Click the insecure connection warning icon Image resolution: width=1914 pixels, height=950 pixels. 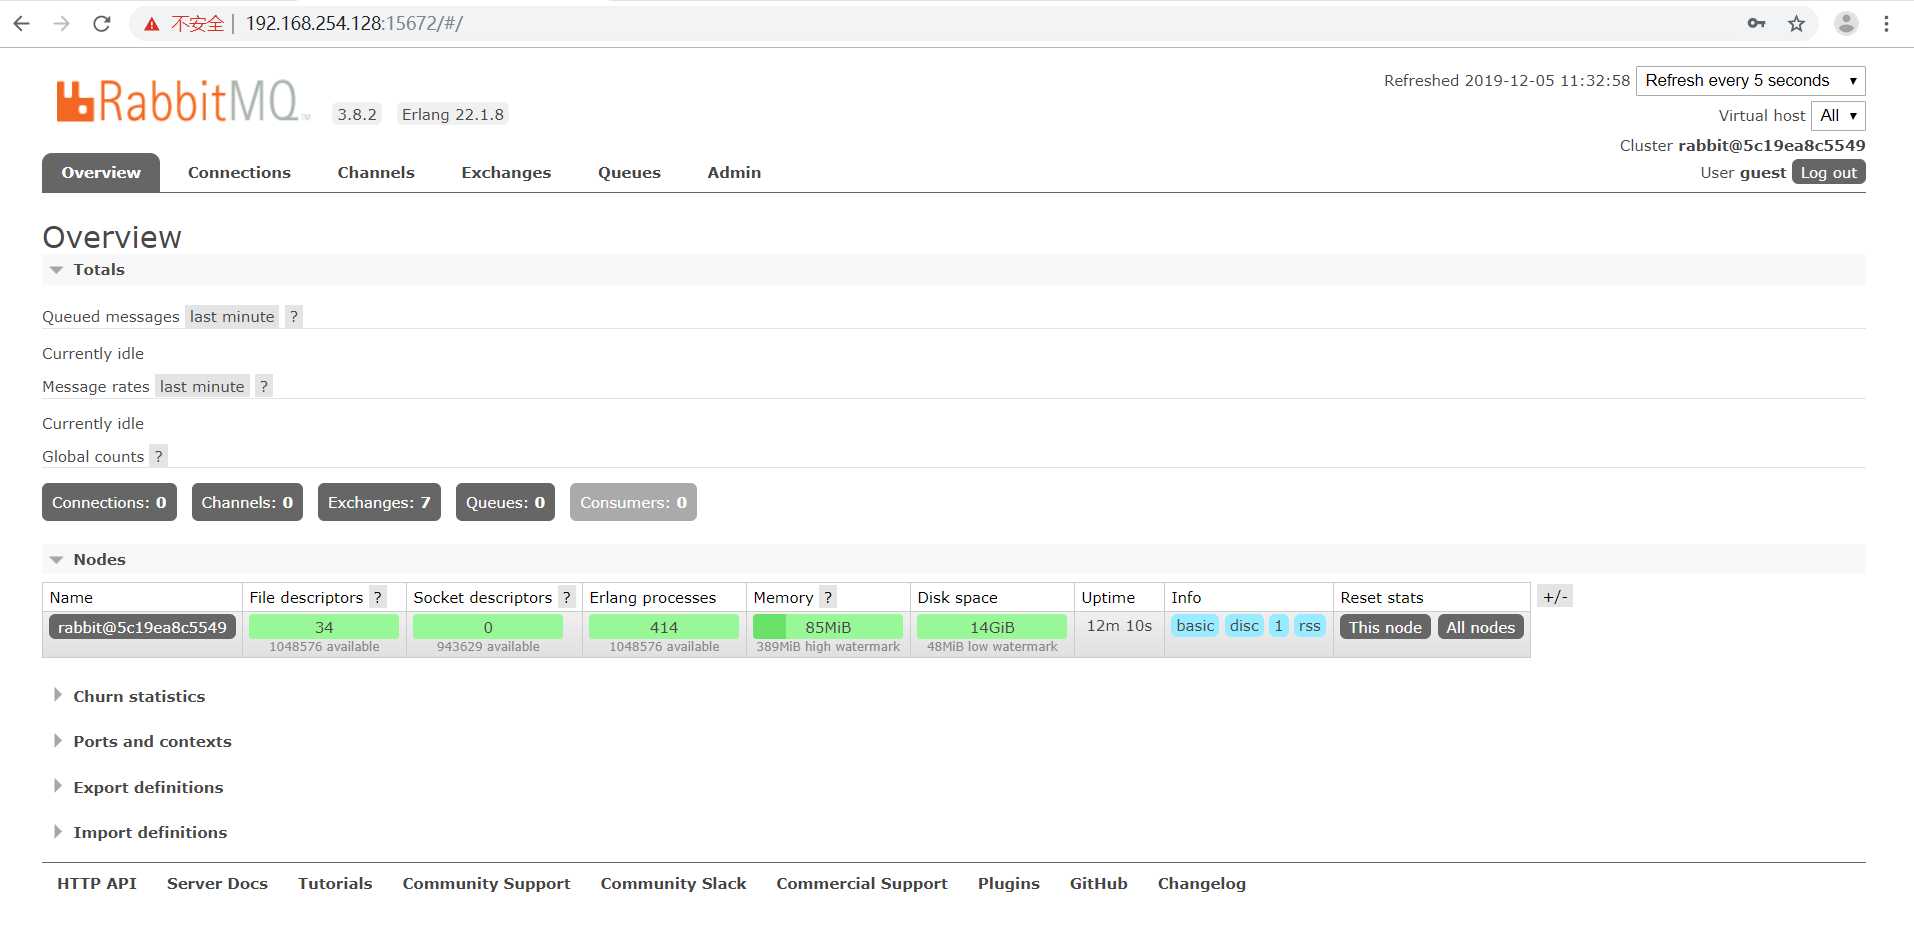[x=152, y=24]
